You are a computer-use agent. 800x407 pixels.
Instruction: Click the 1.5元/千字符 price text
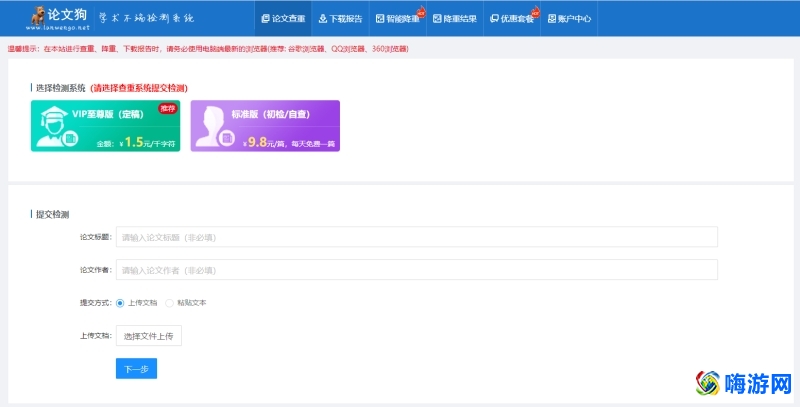[150, 142]
